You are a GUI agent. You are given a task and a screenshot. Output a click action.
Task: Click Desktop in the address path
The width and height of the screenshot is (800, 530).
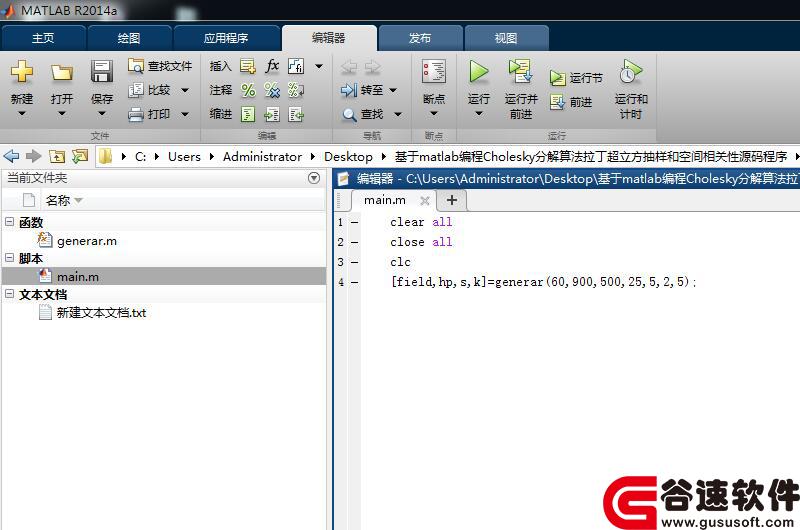[x=348, y=157]
